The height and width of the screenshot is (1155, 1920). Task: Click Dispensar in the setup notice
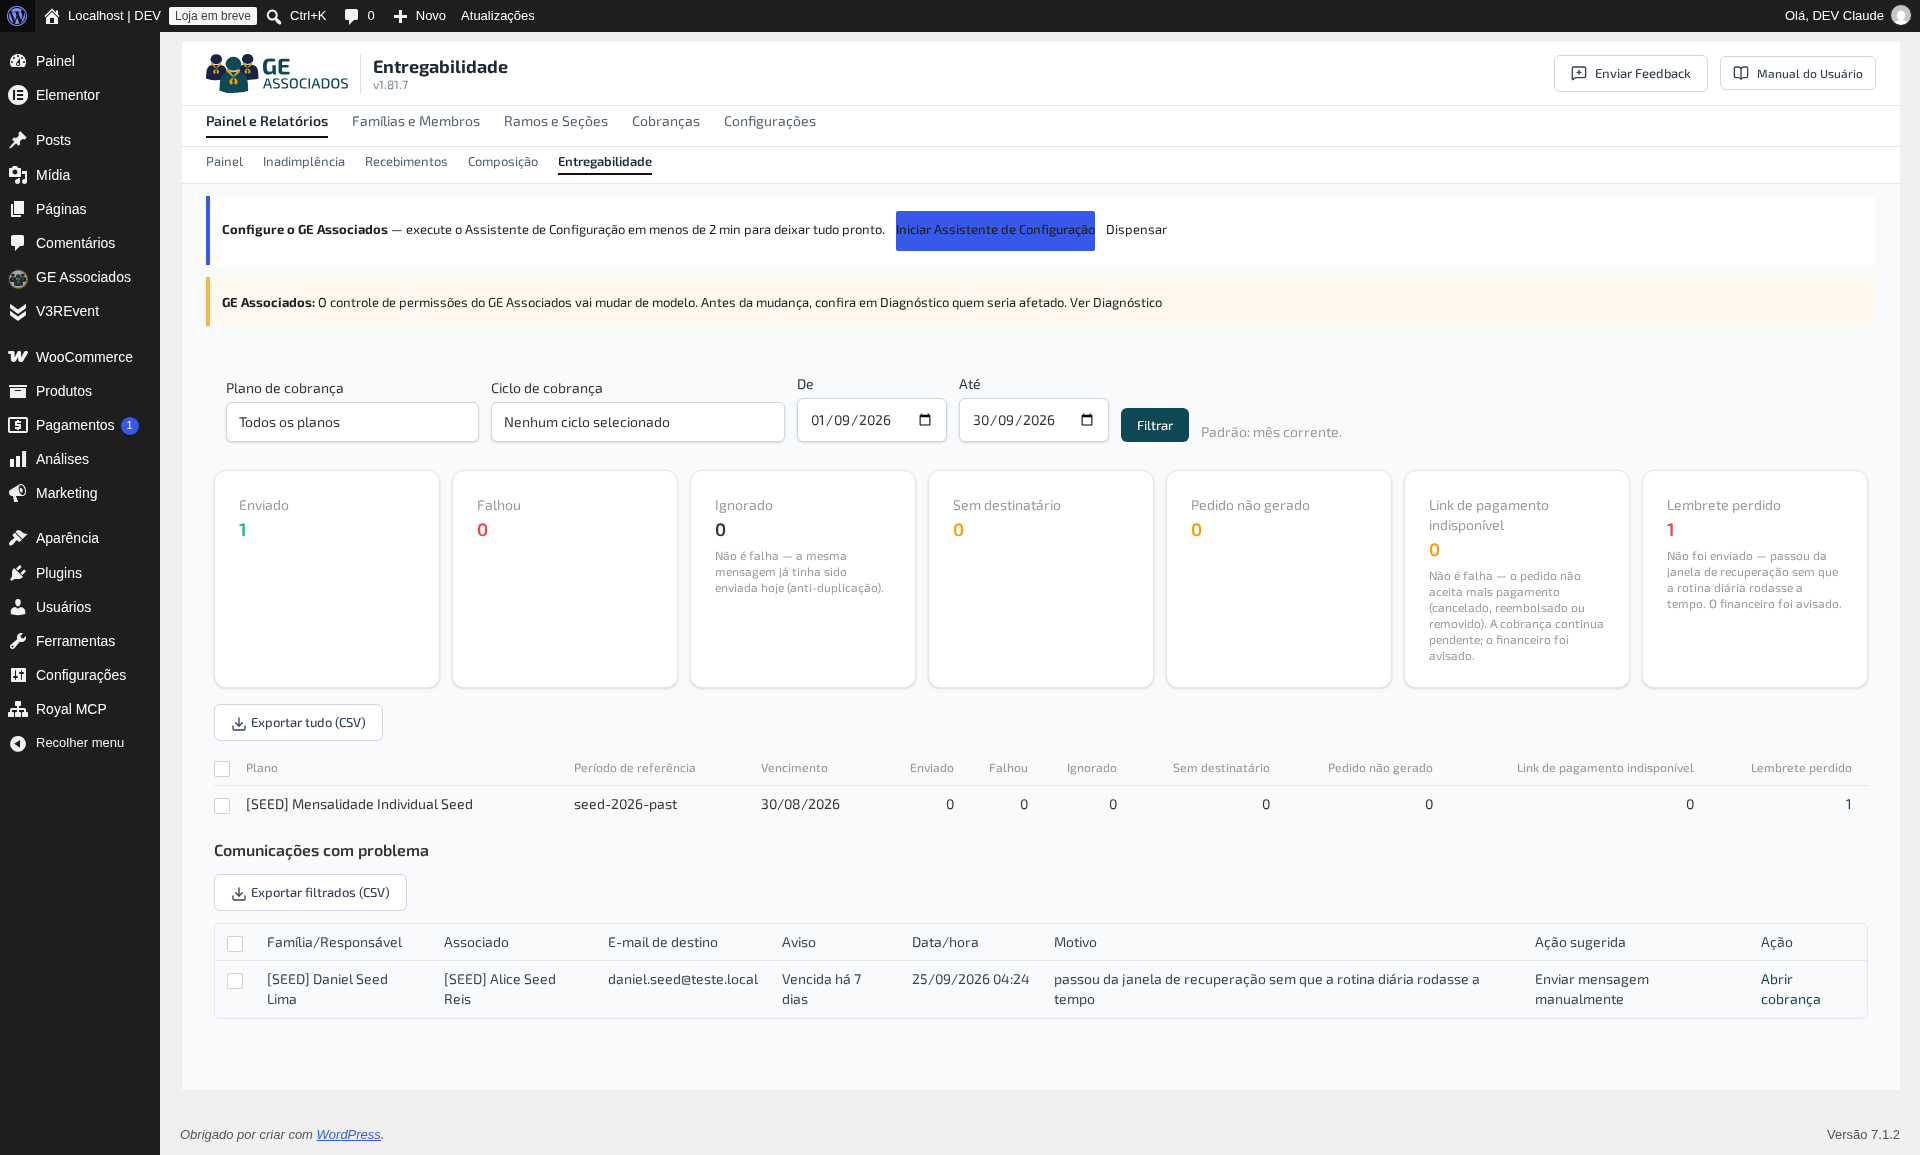(1136, 230)
